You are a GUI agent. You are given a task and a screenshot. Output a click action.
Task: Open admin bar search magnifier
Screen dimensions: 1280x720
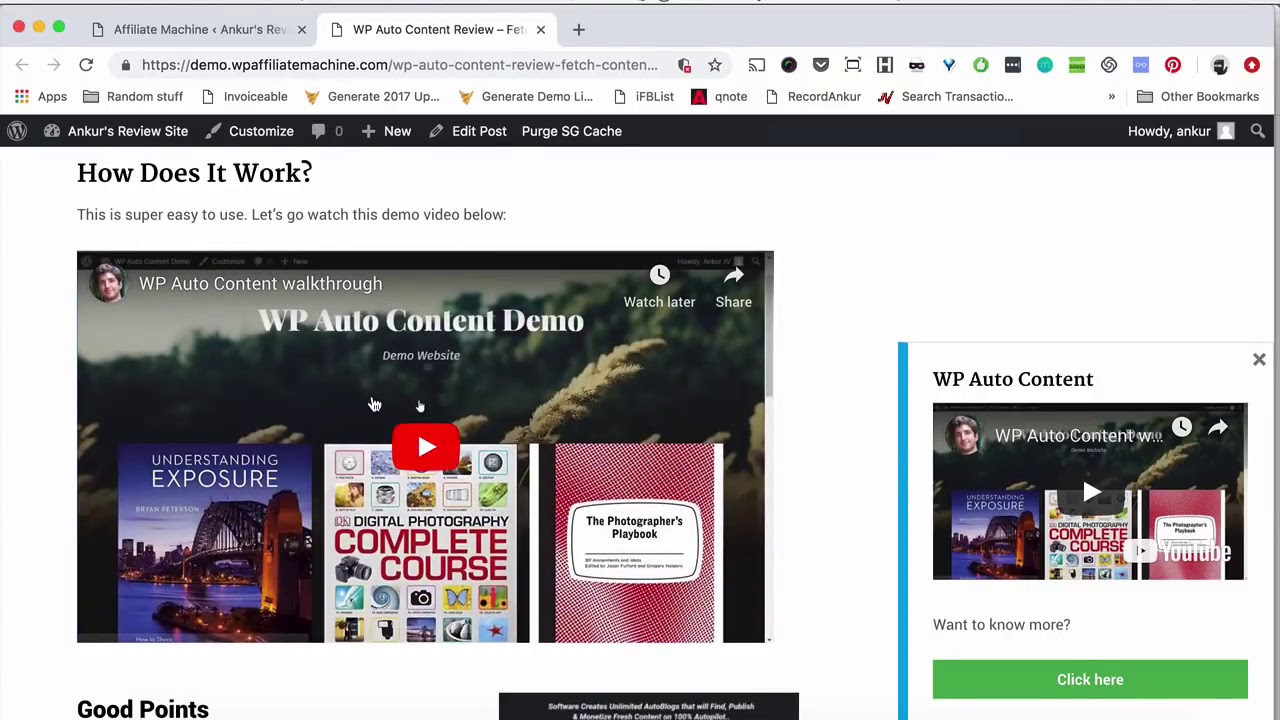[1258, 131]
